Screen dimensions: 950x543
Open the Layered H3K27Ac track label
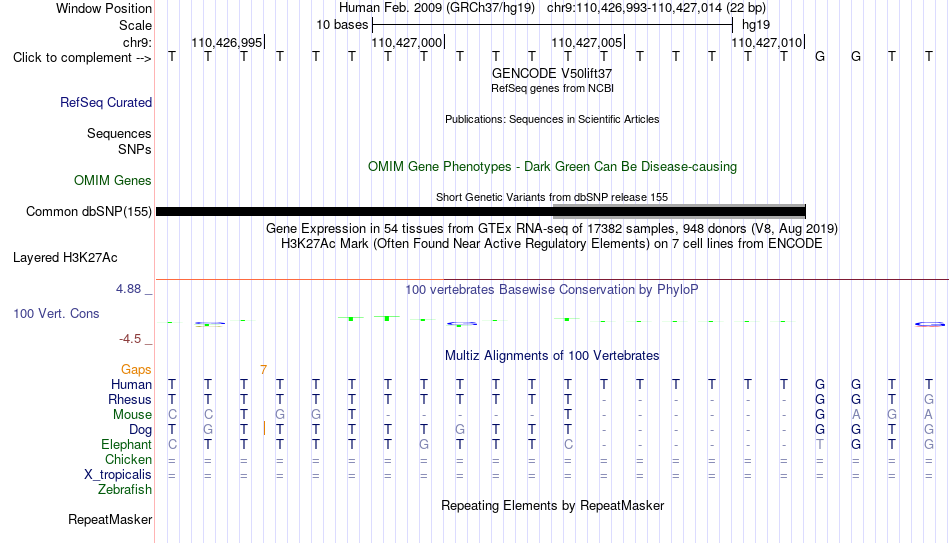[65, 258]
